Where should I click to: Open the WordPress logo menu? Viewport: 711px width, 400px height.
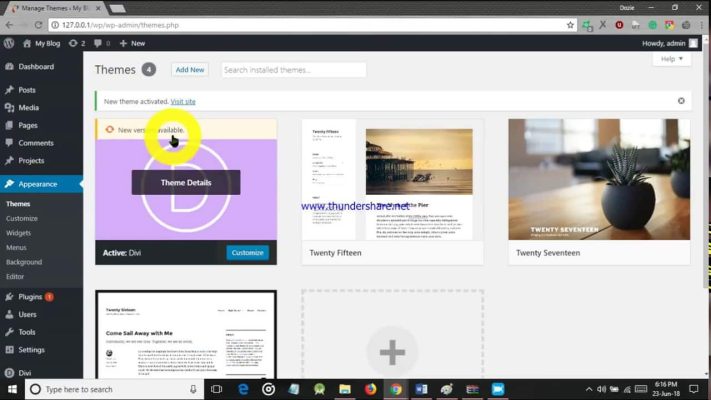click(x=9, y=43)
